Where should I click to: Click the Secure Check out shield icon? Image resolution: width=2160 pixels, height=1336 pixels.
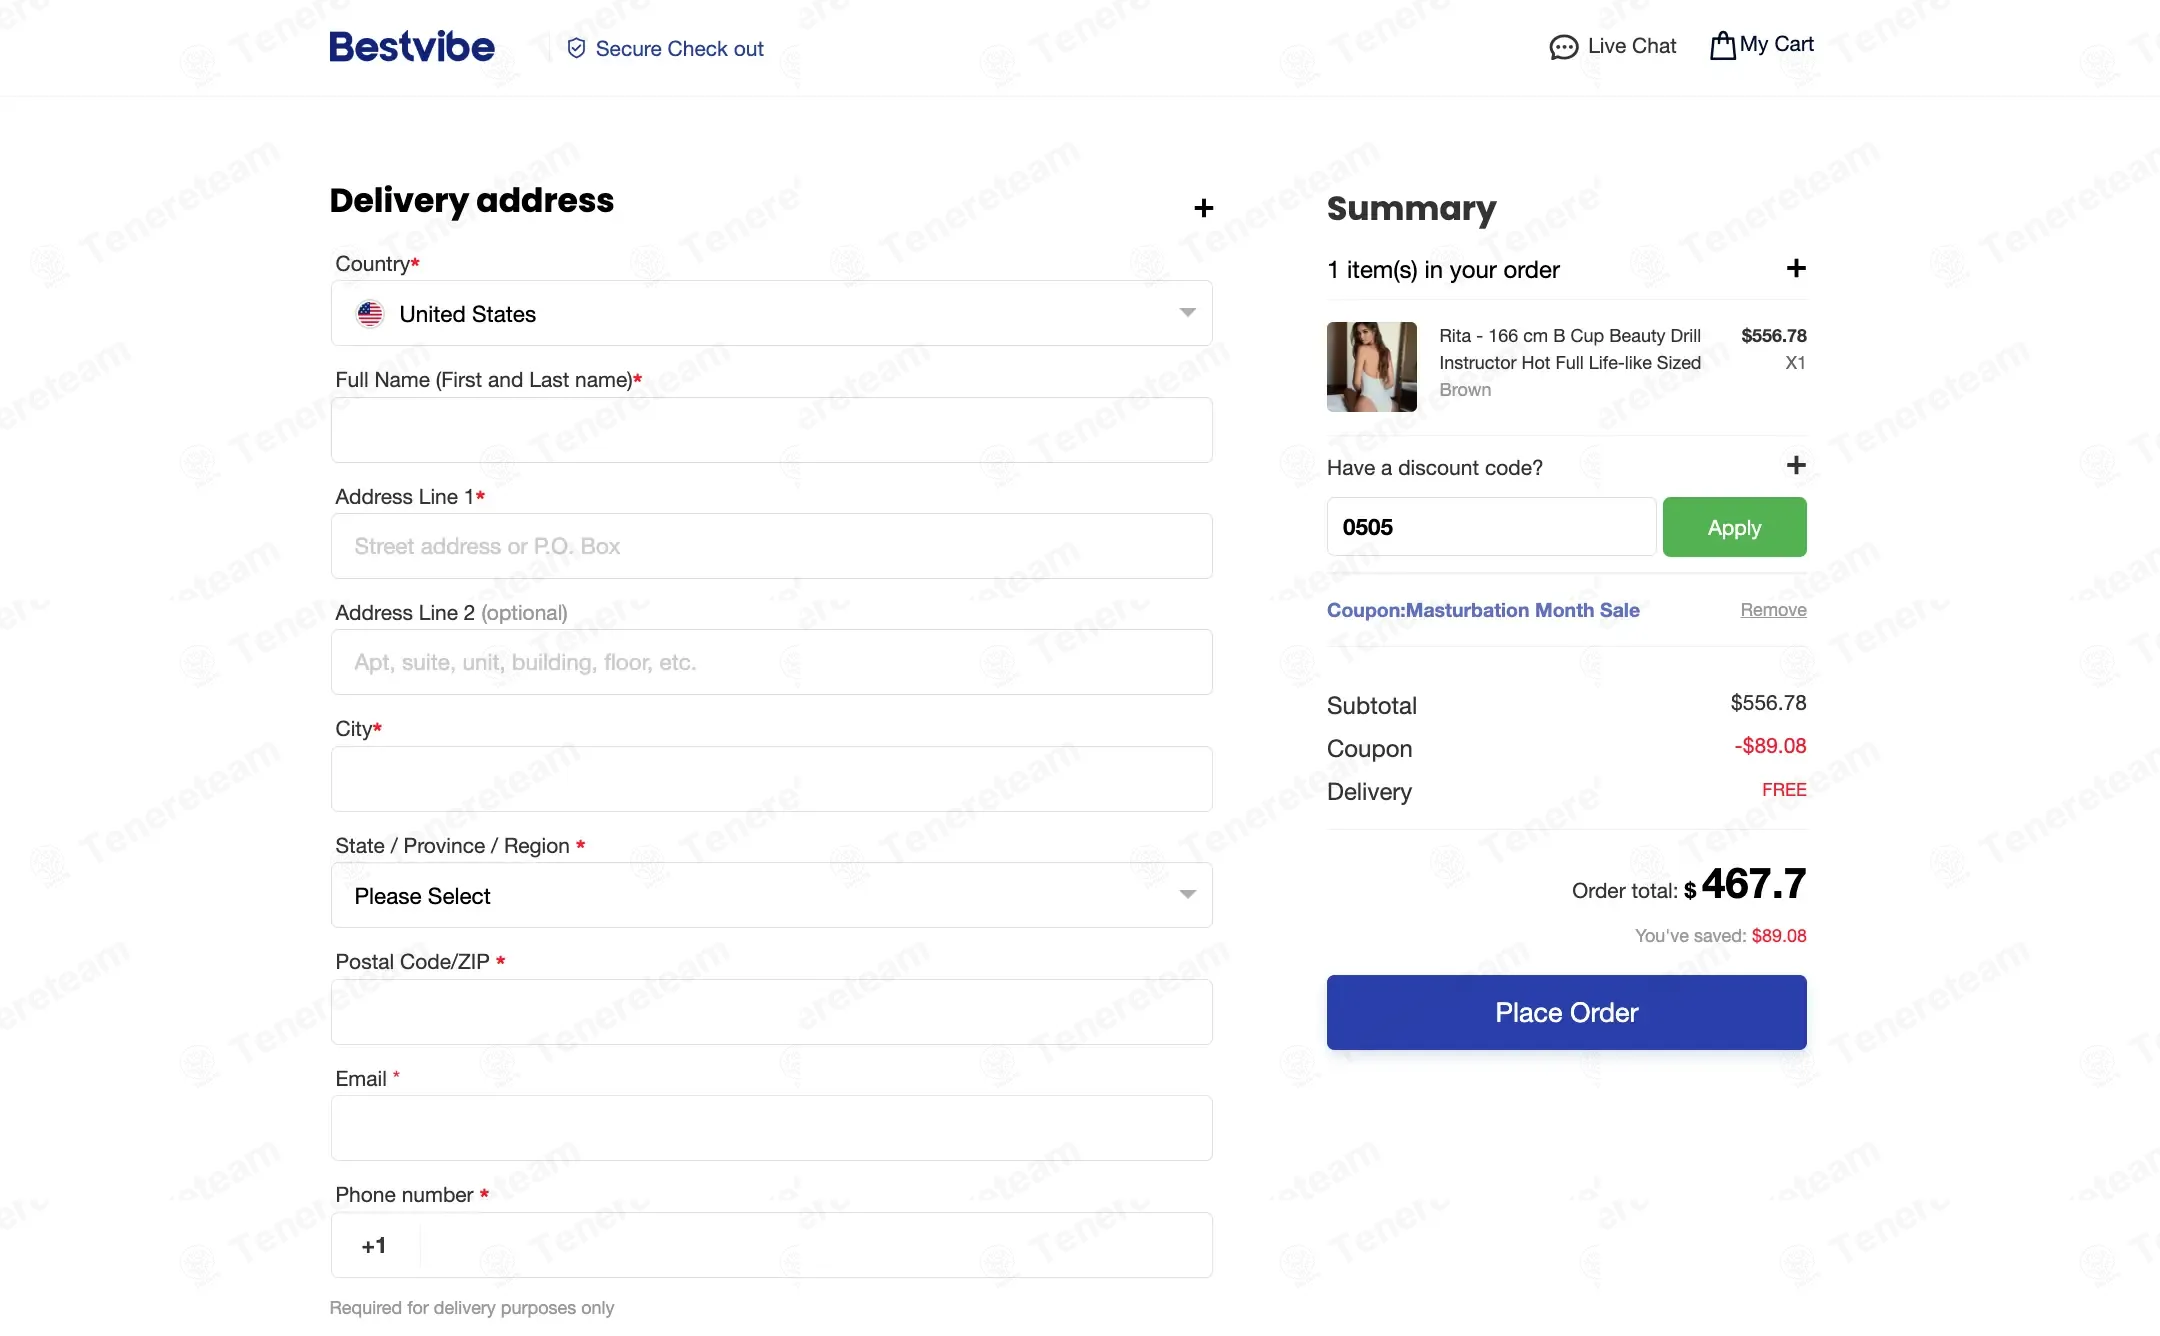576,48
